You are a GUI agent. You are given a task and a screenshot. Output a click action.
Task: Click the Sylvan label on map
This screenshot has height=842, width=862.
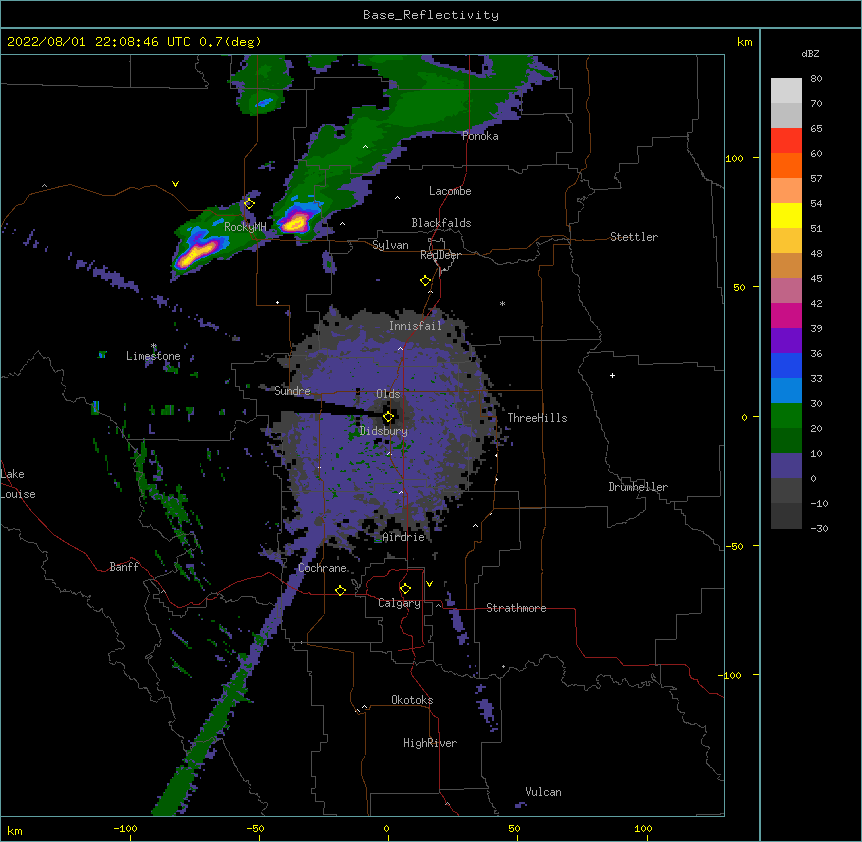click(390, 245)
